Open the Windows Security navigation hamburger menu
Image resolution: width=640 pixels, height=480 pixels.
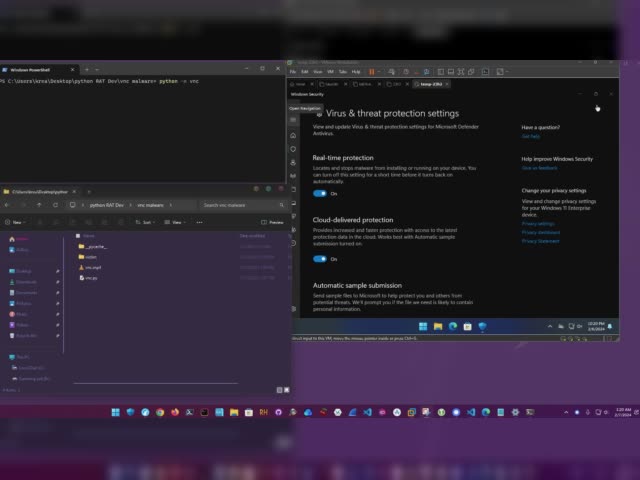click(x=293, y=120)
